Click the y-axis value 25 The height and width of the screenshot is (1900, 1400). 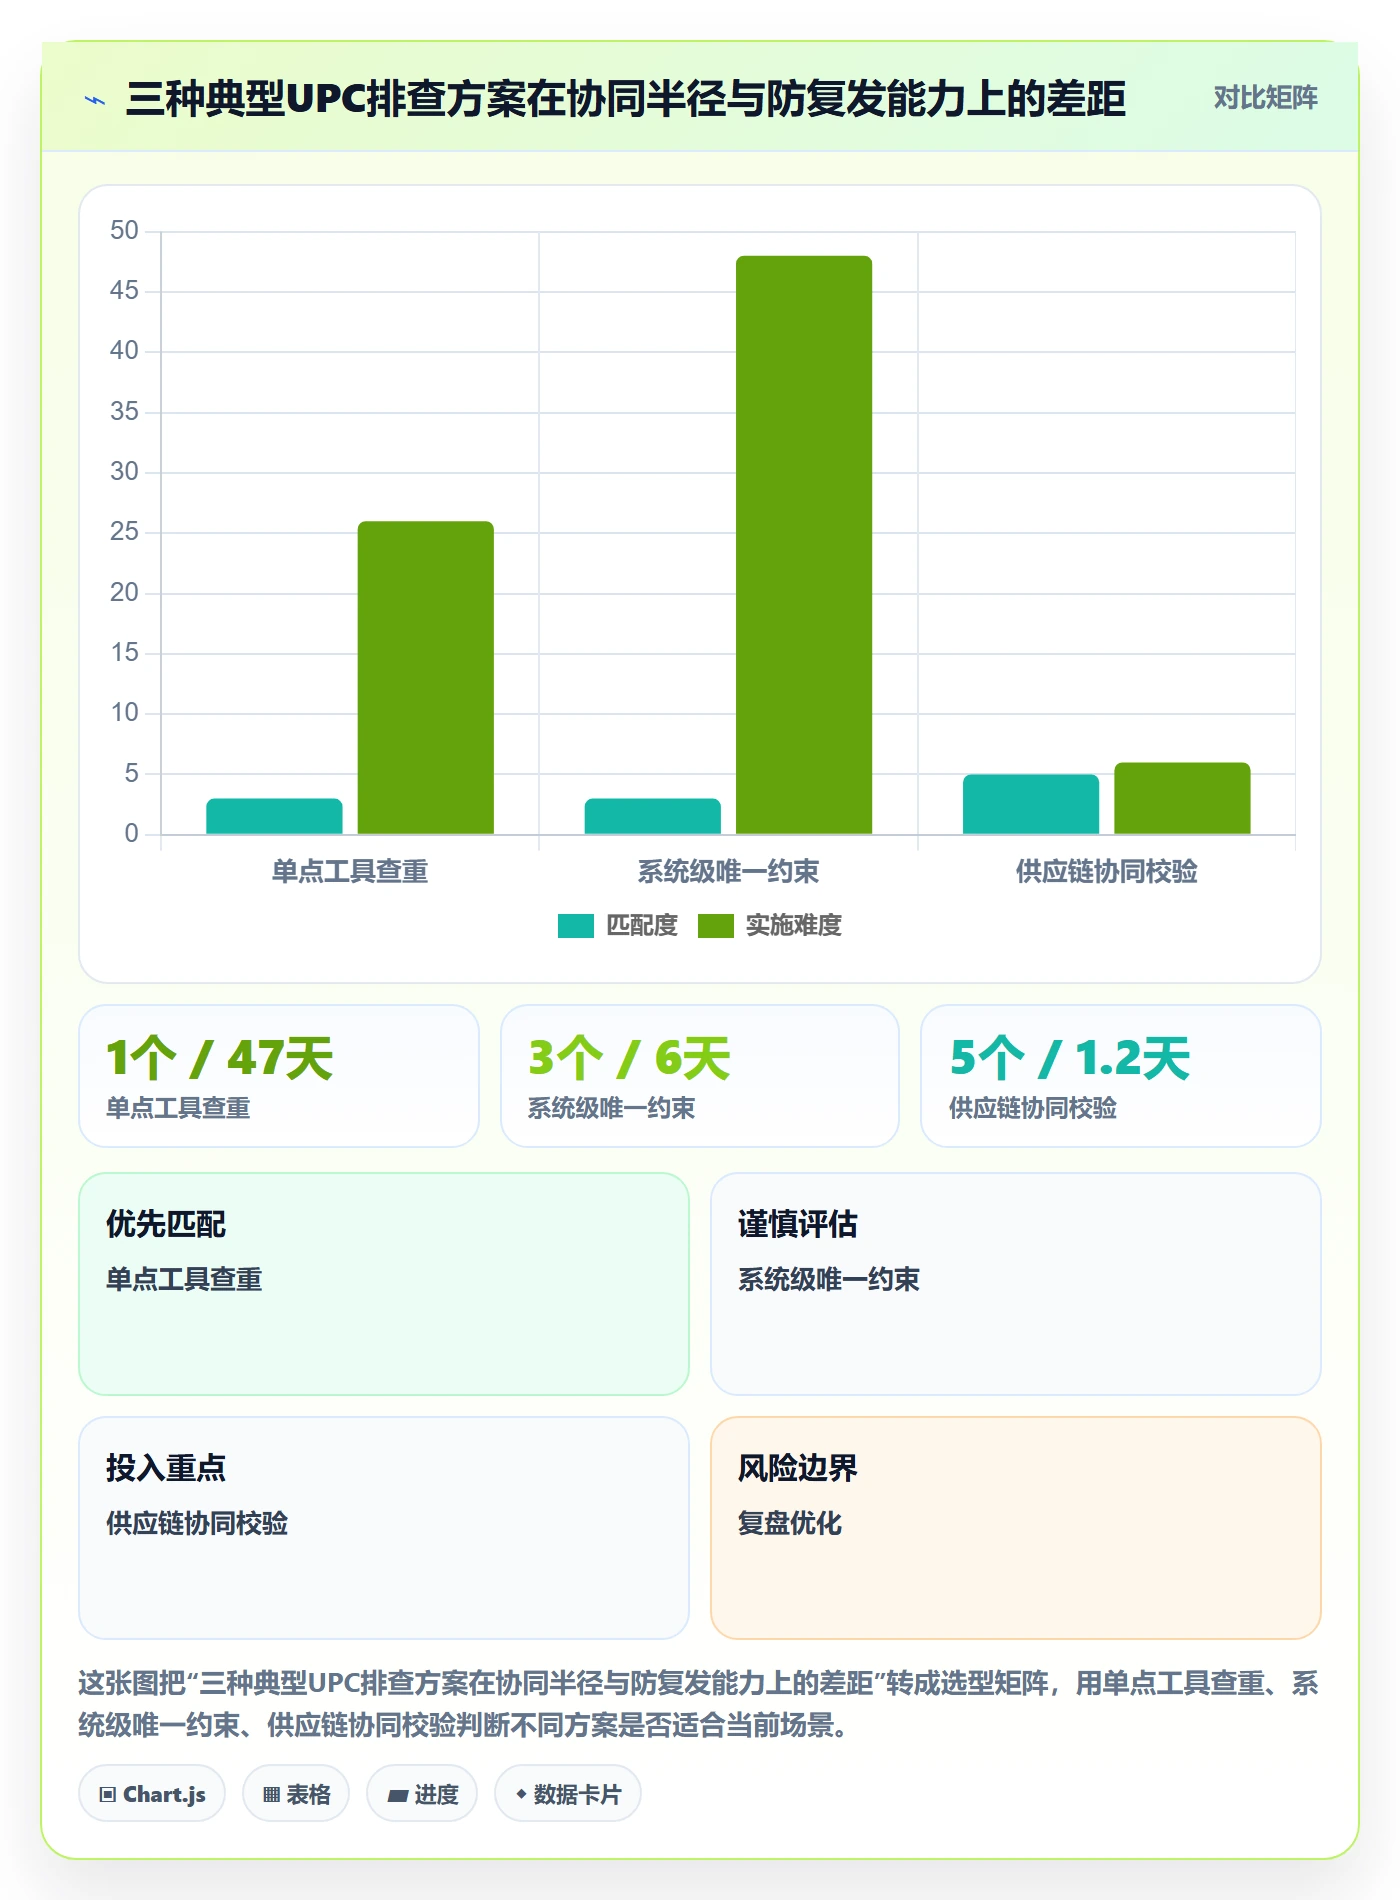[124, 532]
